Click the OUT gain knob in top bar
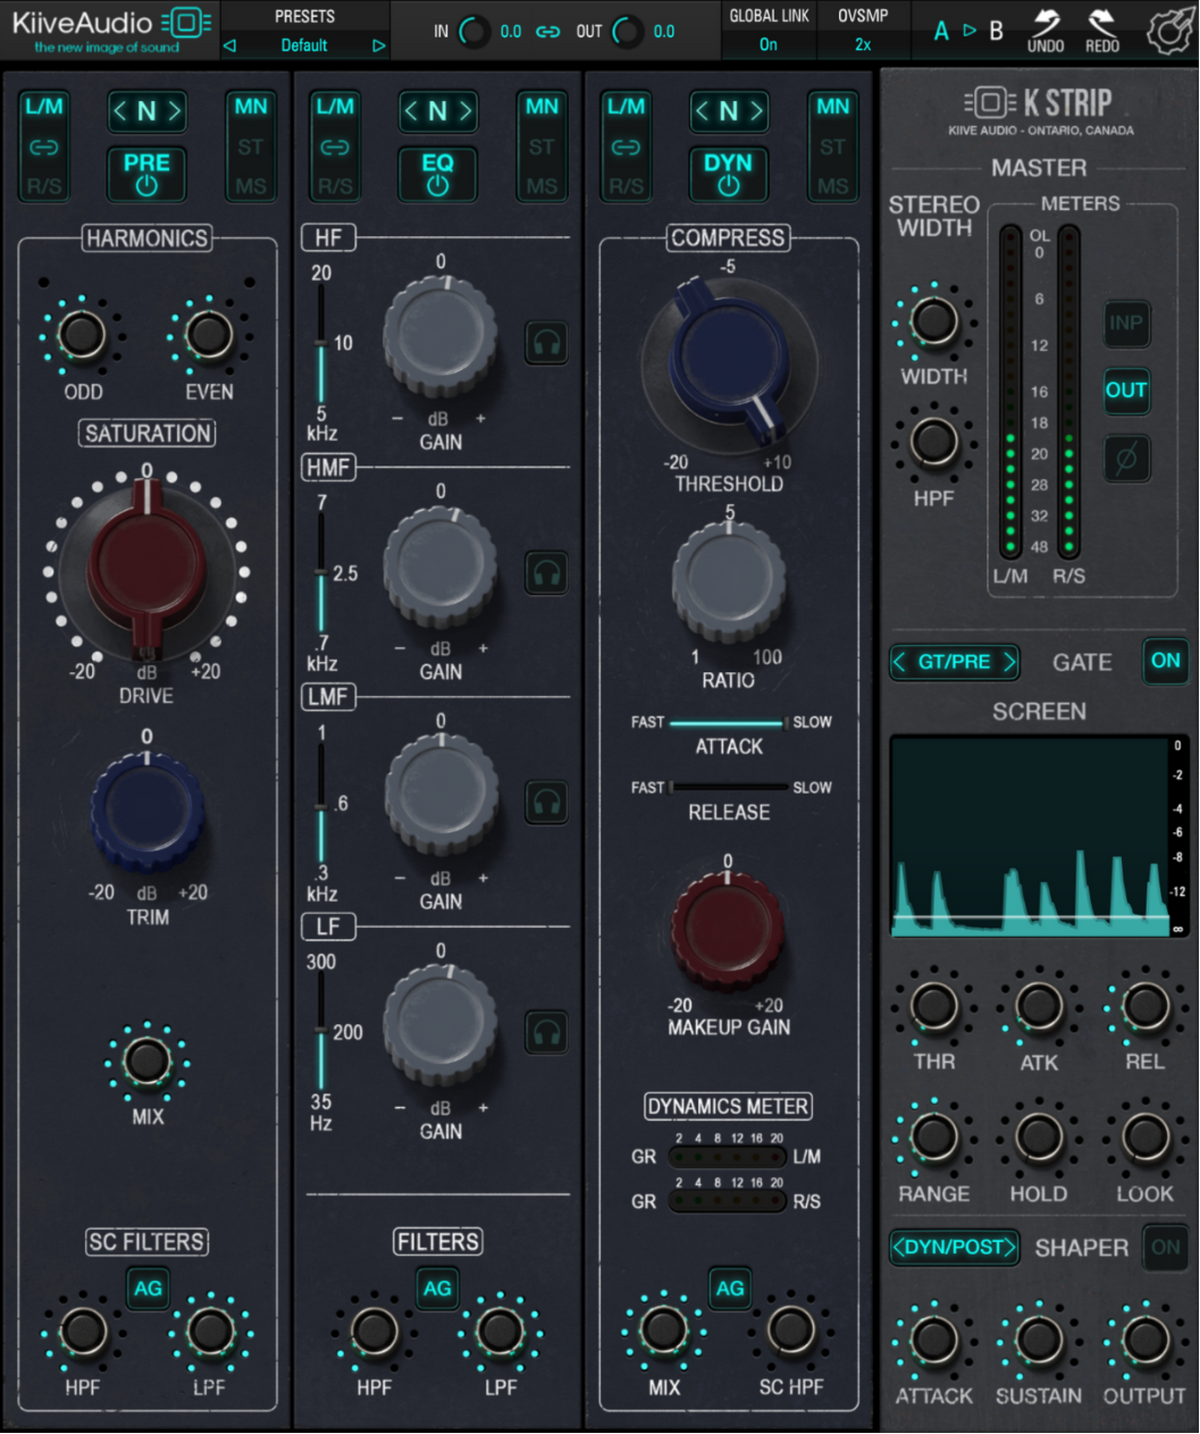Screen dimensions: 1200x1434 point(627,31)
